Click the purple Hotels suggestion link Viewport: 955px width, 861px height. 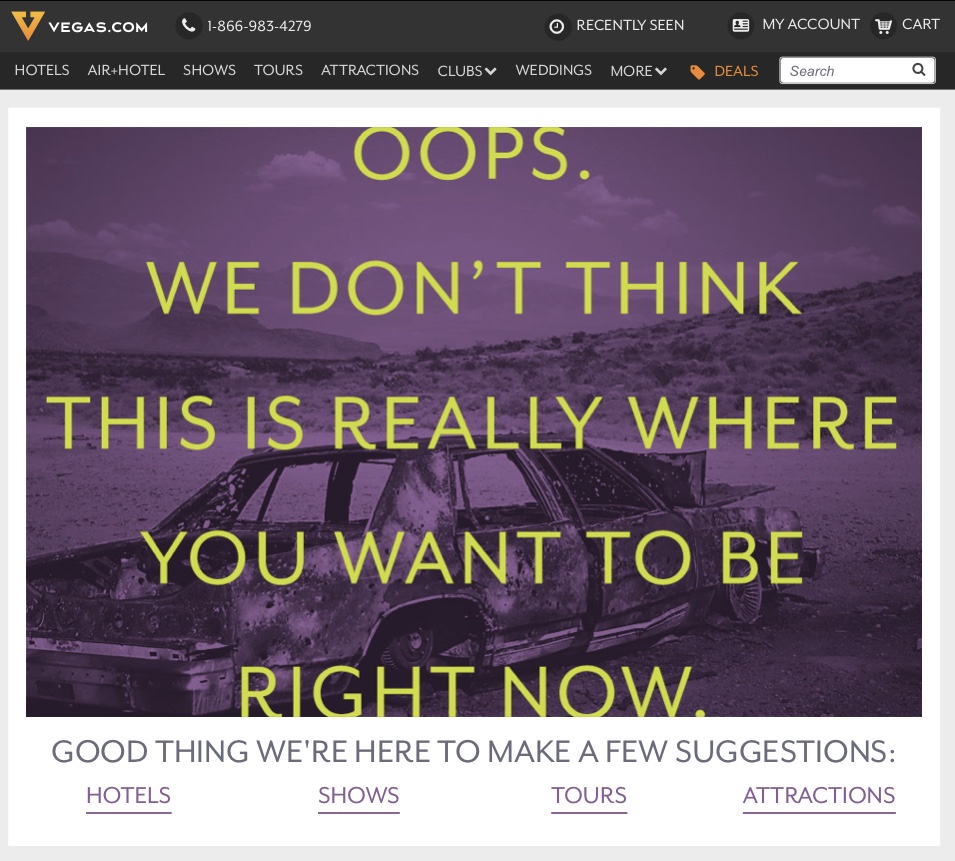tap(129, 796)
